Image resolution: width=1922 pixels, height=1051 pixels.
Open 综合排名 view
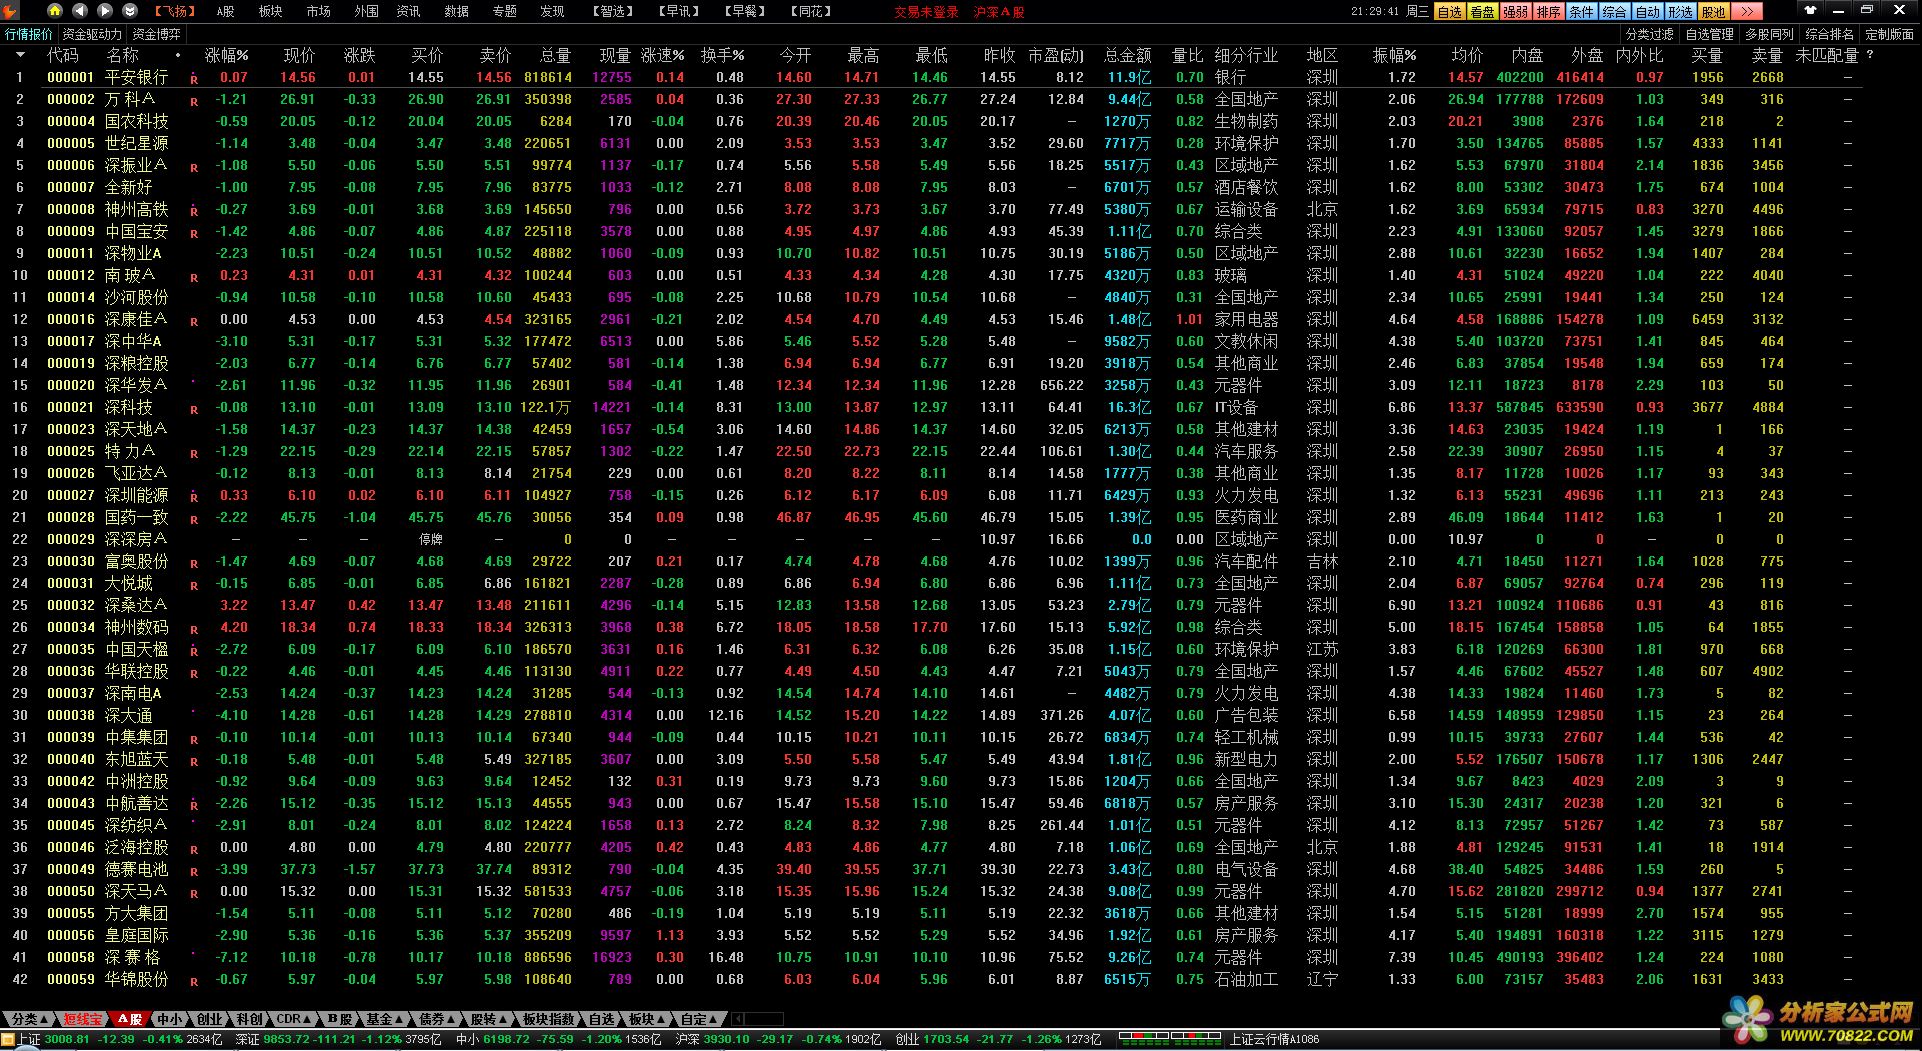[1830, 34]
